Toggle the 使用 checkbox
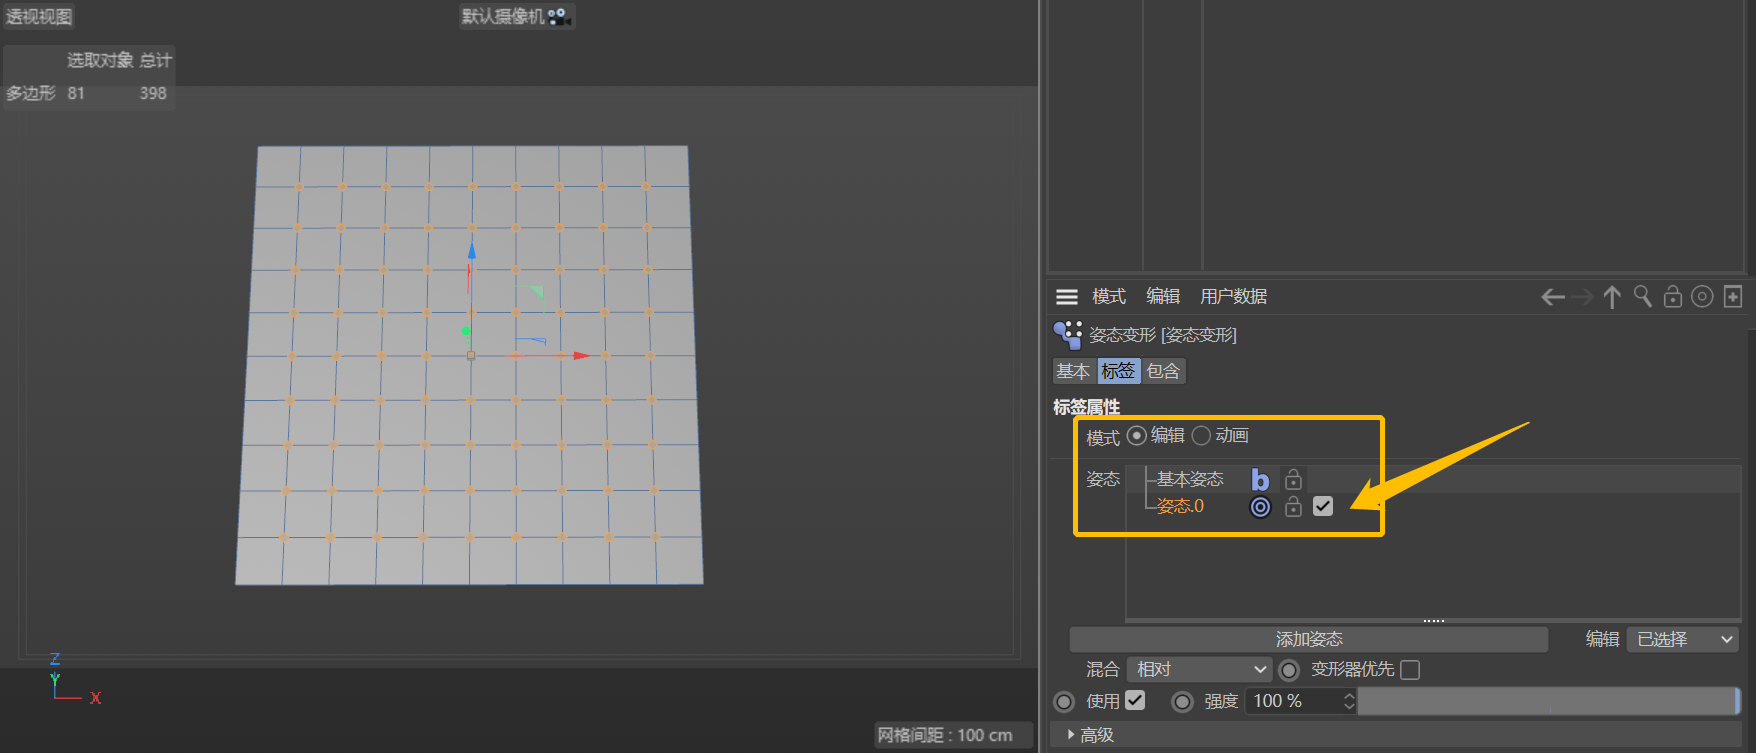 (x=1135, y=701)
